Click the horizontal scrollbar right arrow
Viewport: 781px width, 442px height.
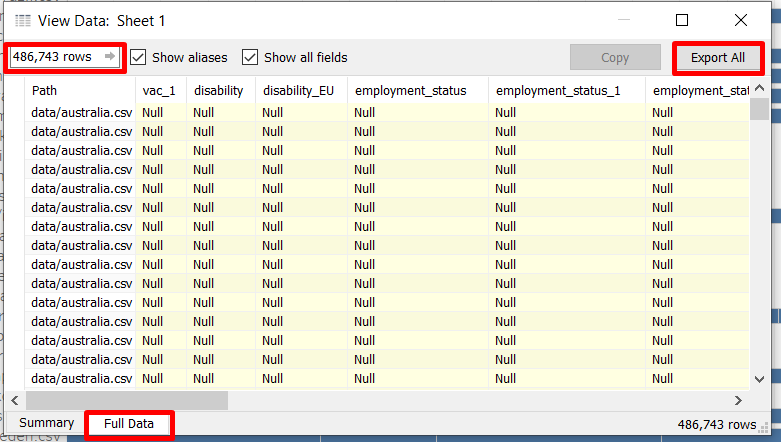click(738, 400)
